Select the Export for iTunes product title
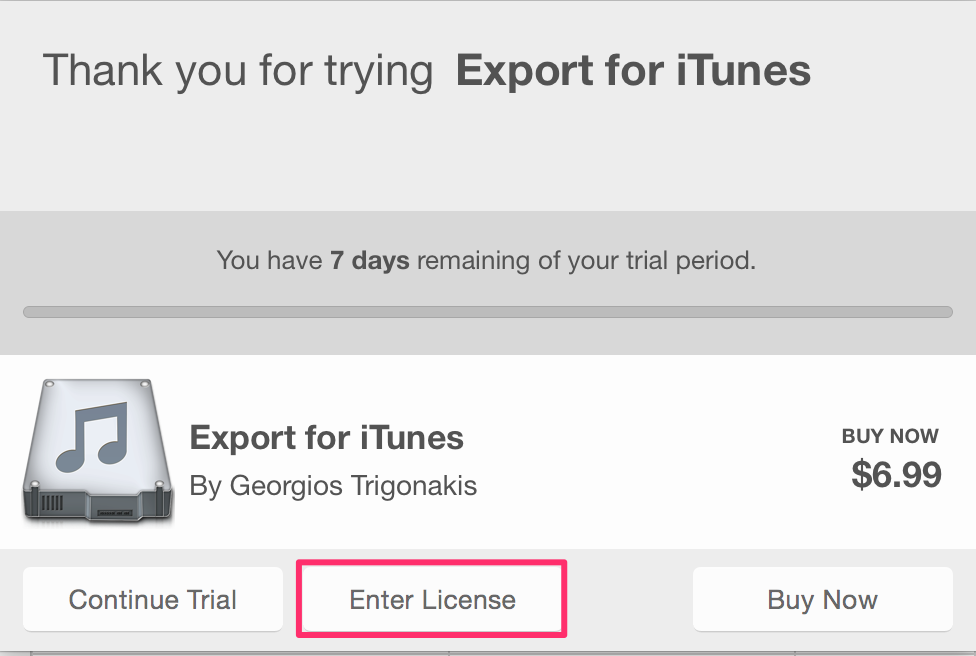Viewport: 976px width, 656px height. coord(327,438)
